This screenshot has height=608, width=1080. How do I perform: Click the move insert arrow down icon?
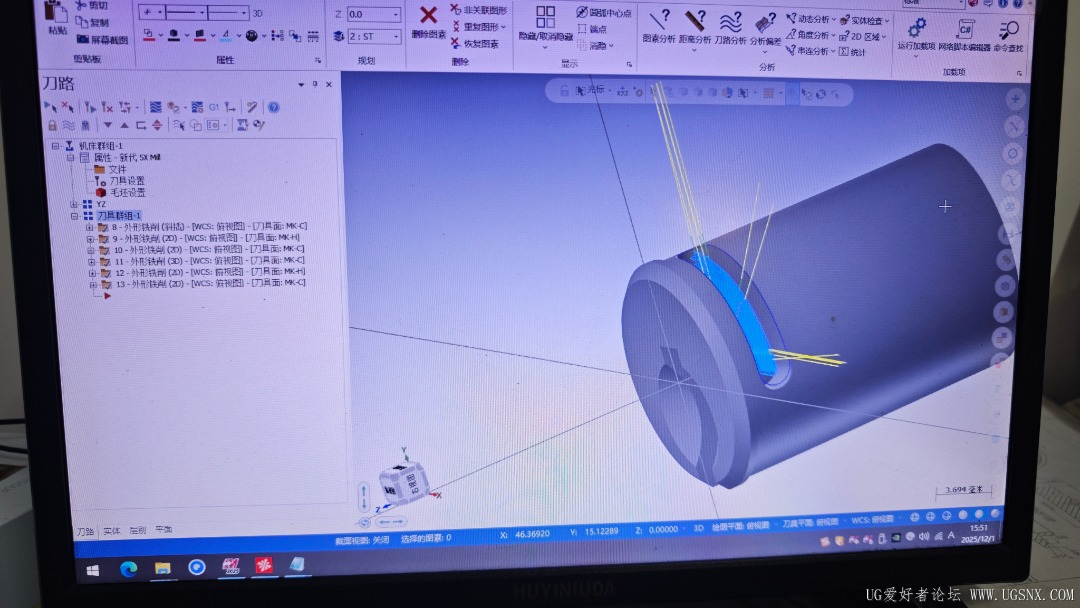tap(107, 125)
